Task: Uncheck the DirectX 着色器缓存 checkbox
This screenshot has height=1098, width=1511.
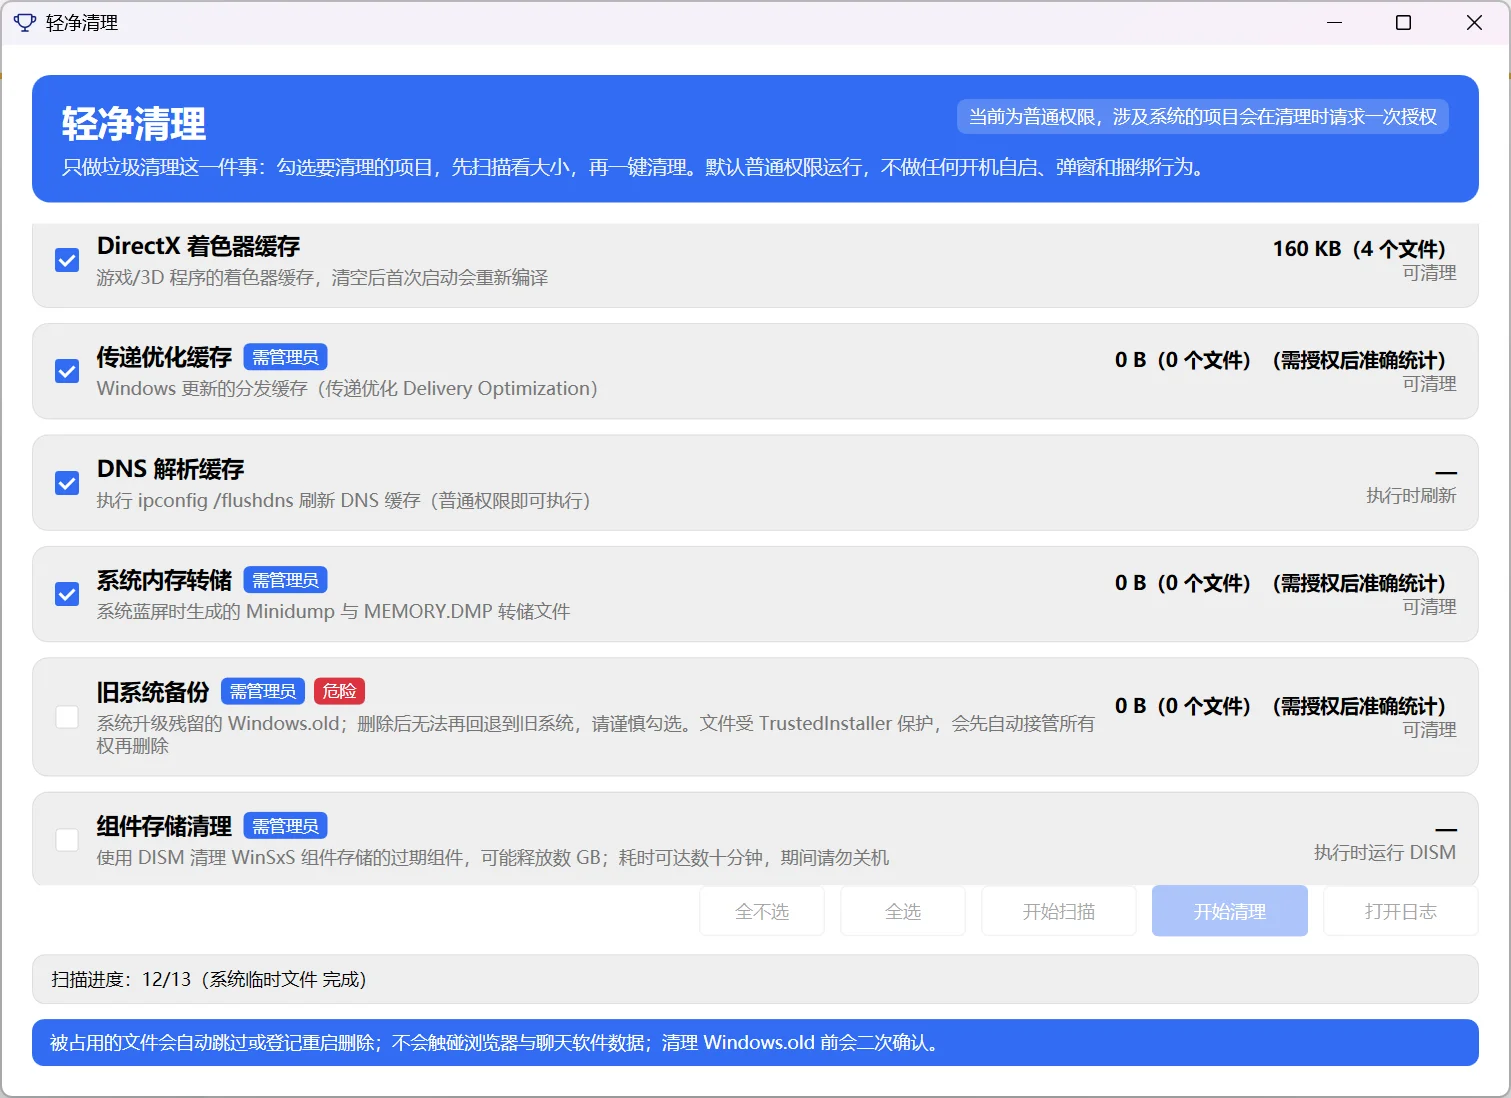Action: coord(67,260)
